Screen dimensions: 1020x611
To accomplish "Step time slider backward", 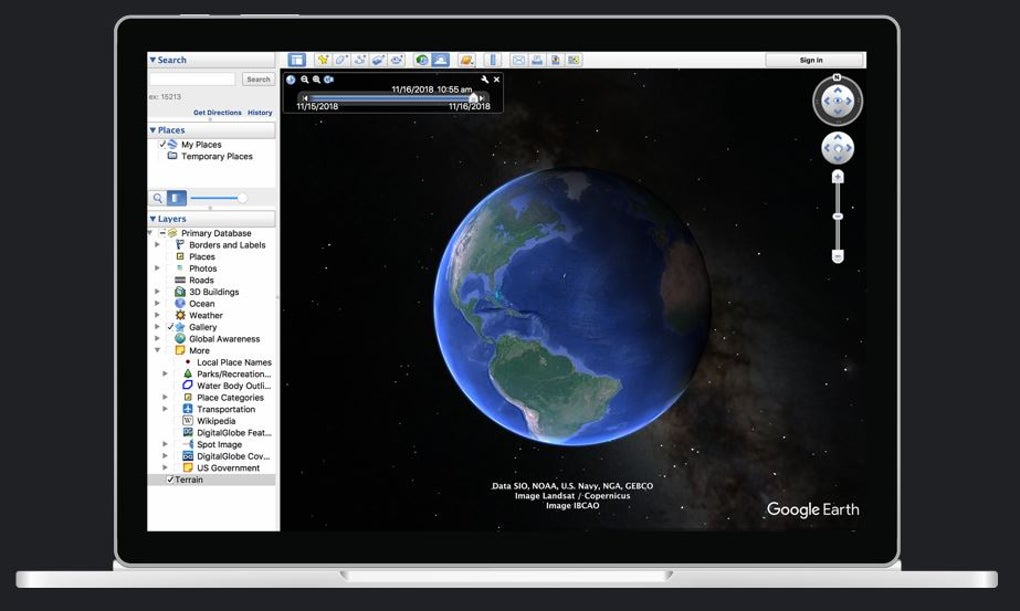I will coord(304,98).
